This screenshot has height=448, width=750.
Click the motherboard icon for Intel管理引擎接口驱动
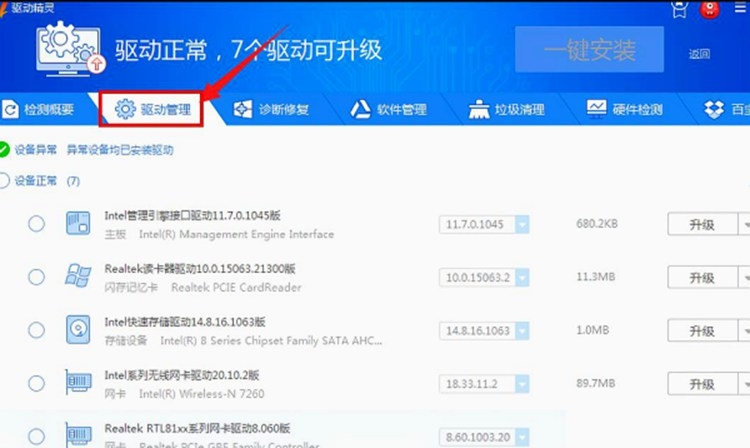click(78, 223)
